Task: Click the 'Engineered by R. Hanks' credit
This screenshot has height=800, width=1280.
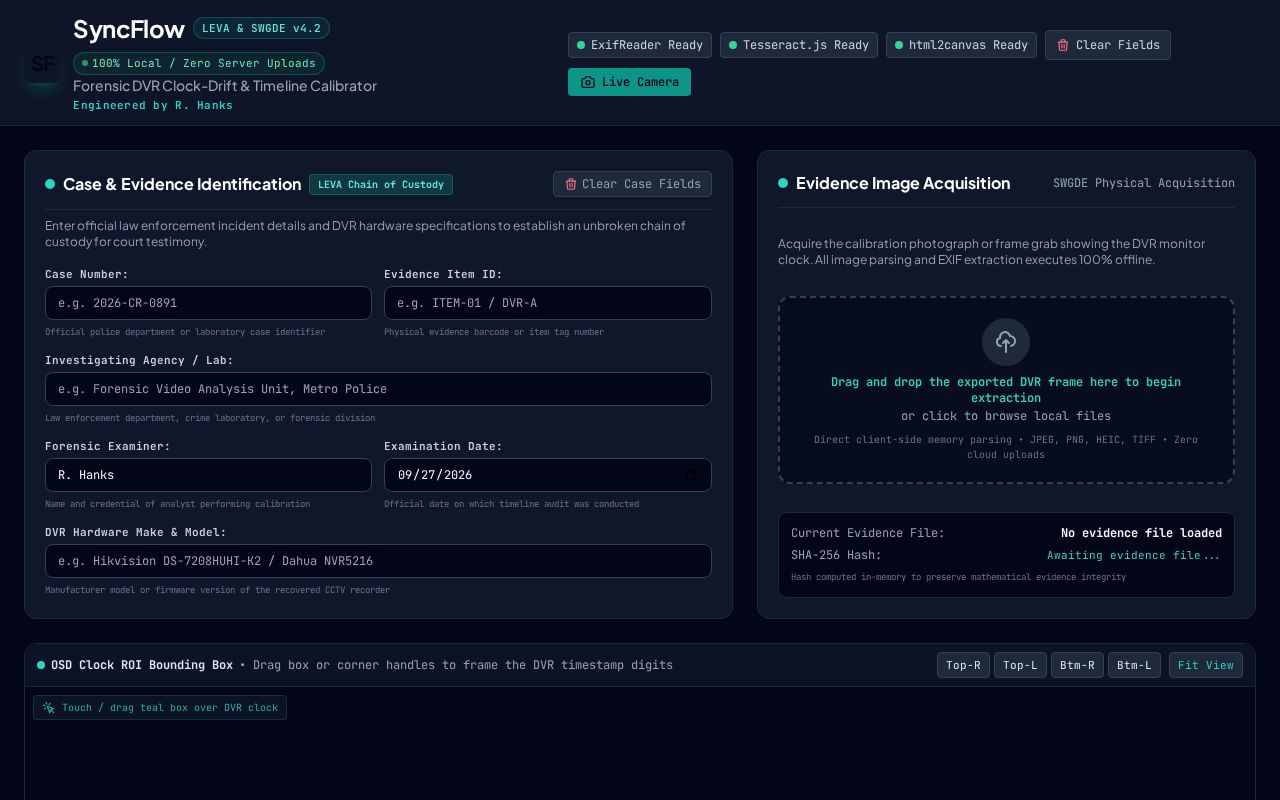Action: [153, 105]
